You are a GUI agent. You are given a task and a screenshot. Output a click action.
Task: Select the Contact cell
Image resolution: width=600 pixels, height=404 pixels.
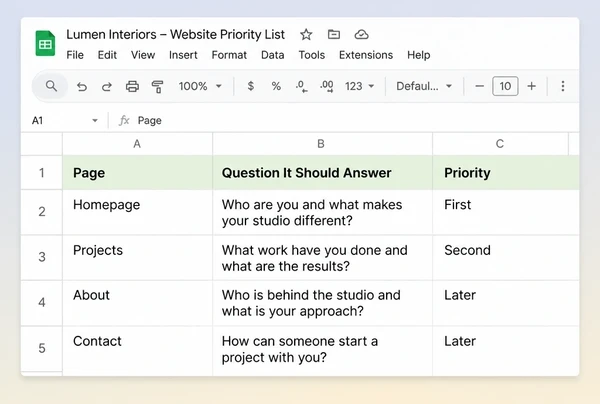(137, 350)
